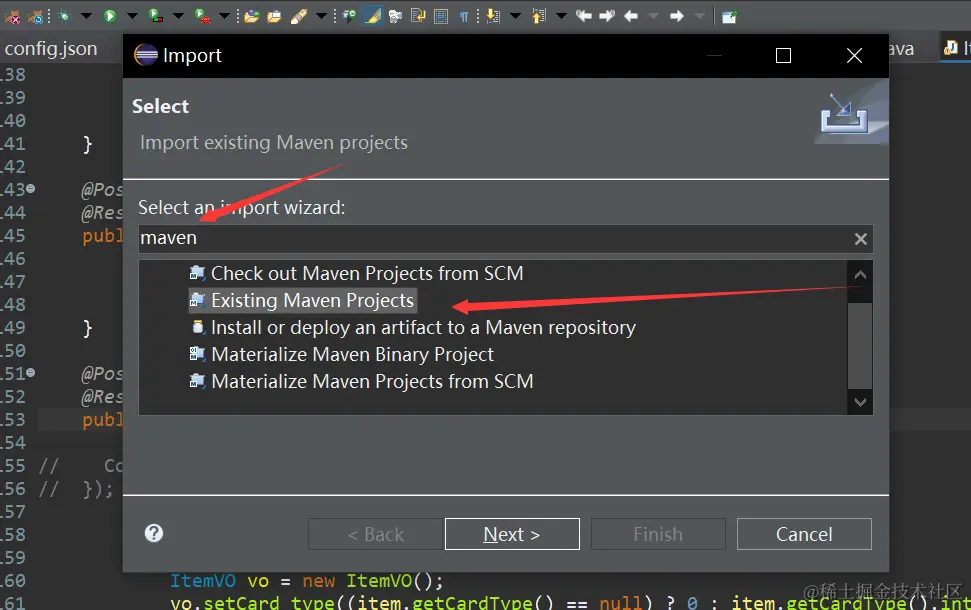The width and height of the screenshot is (971, 610).
Task: Select Existing Maven Projects wizard
Action: pyautogui.click(x=302, y=300)
